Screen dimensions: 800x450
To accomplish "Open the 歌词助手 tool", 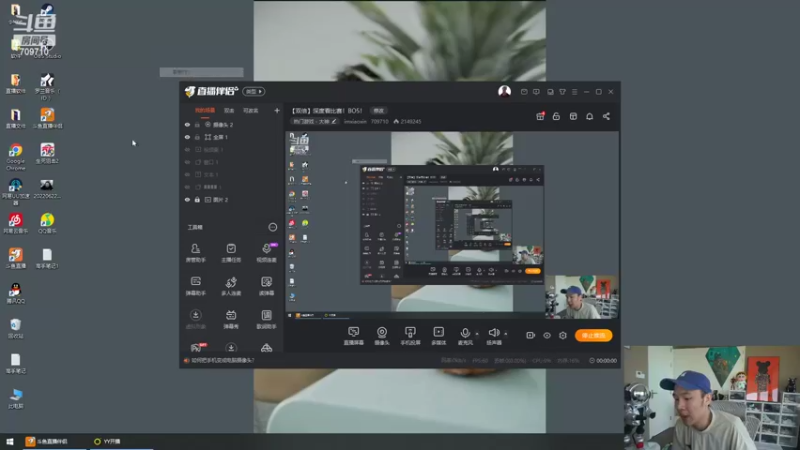I will (266, 319).
